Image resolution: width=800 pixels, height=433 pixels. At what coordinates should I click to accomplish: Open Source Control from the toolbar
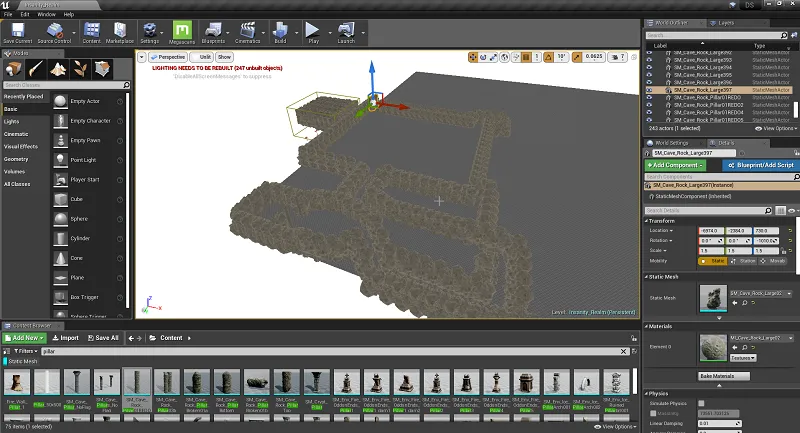pos(55,31)
